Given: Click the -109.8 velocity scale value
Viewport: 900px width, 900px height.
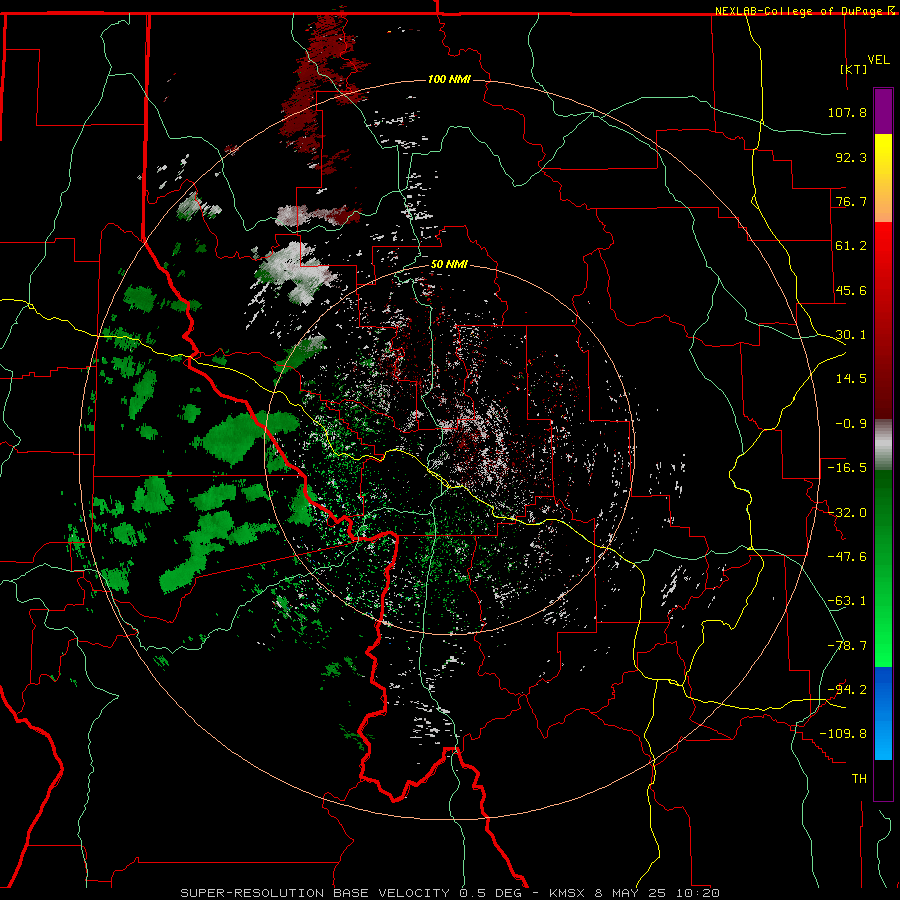Looking at the screenshot, I should pyautogui.click(x=843, y=734).
